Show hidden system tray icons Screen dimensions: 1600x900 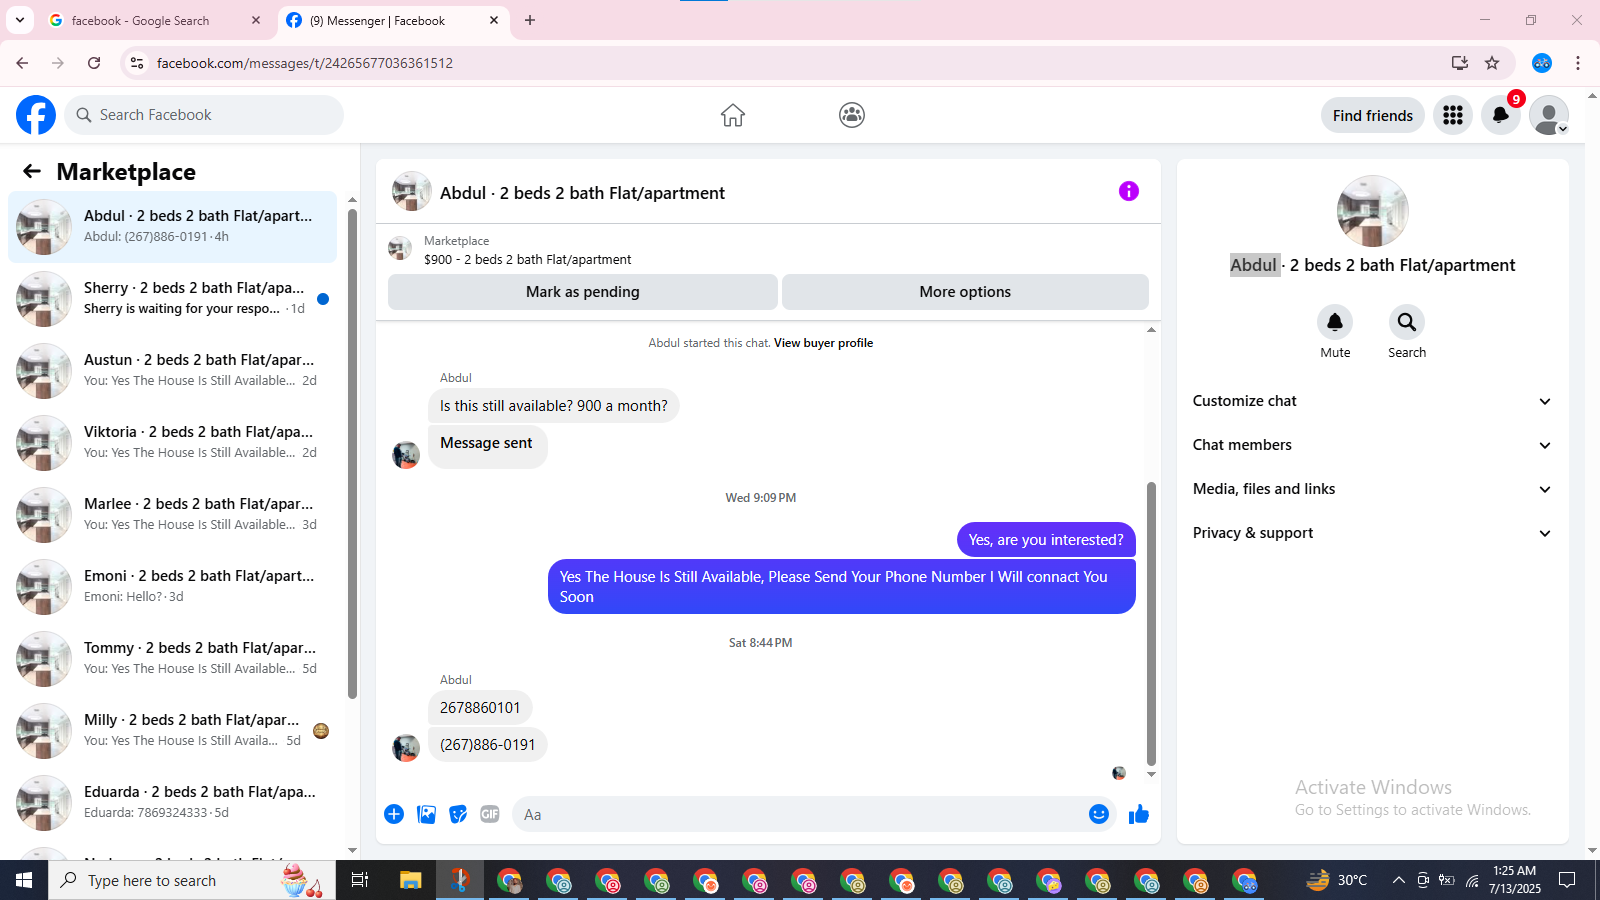pyautogui.click(x=1399, y=880)
